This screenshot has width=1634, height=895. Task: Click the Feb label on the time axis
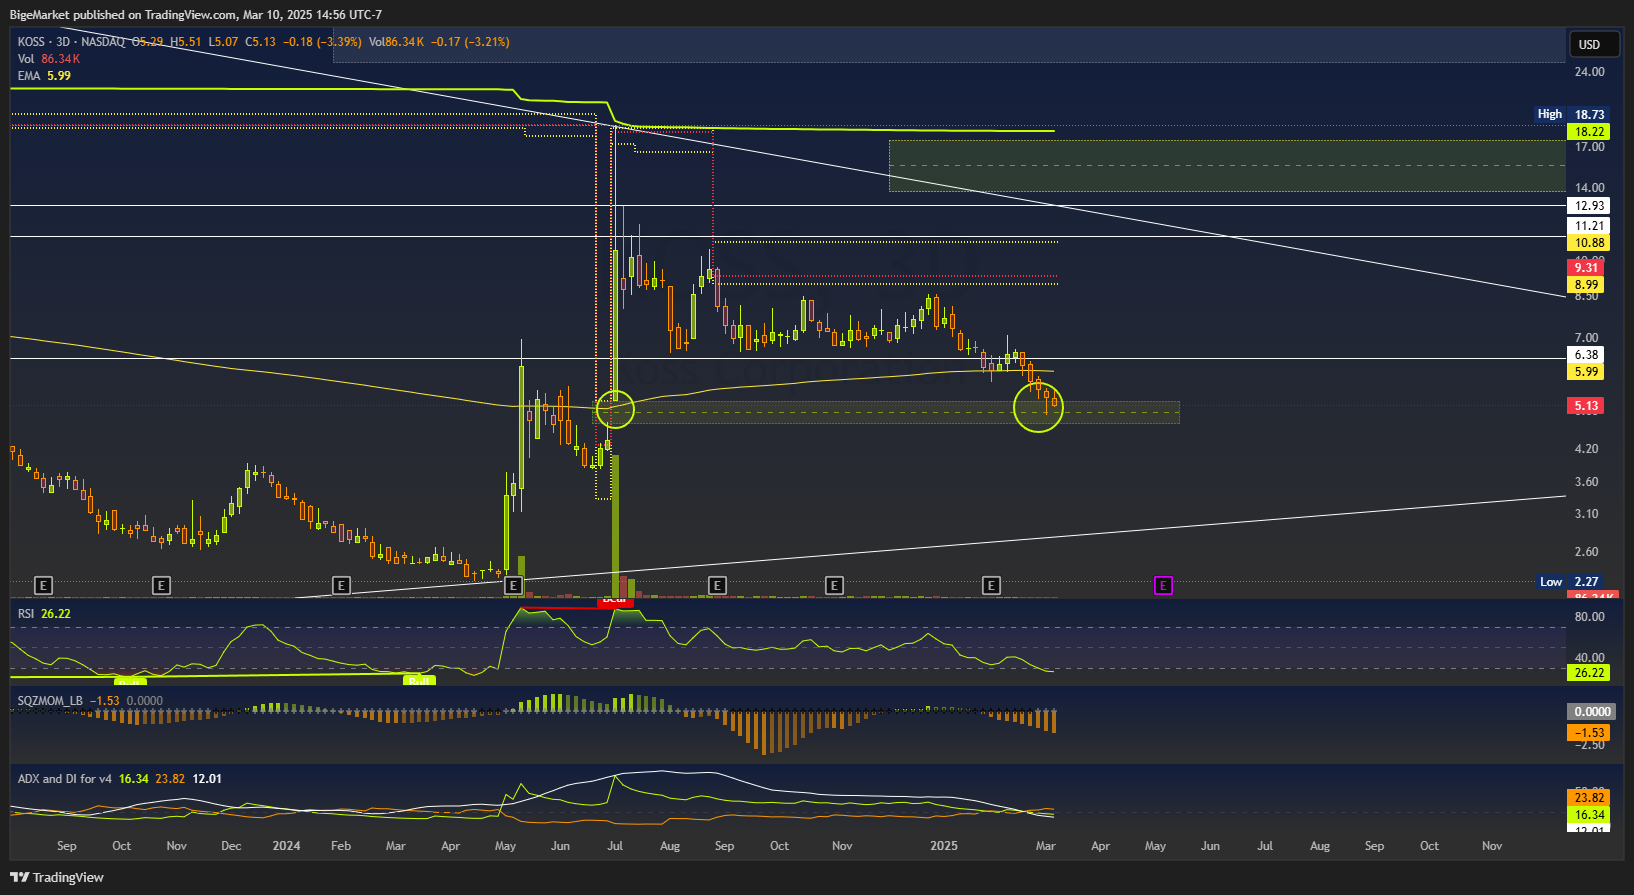341,846
